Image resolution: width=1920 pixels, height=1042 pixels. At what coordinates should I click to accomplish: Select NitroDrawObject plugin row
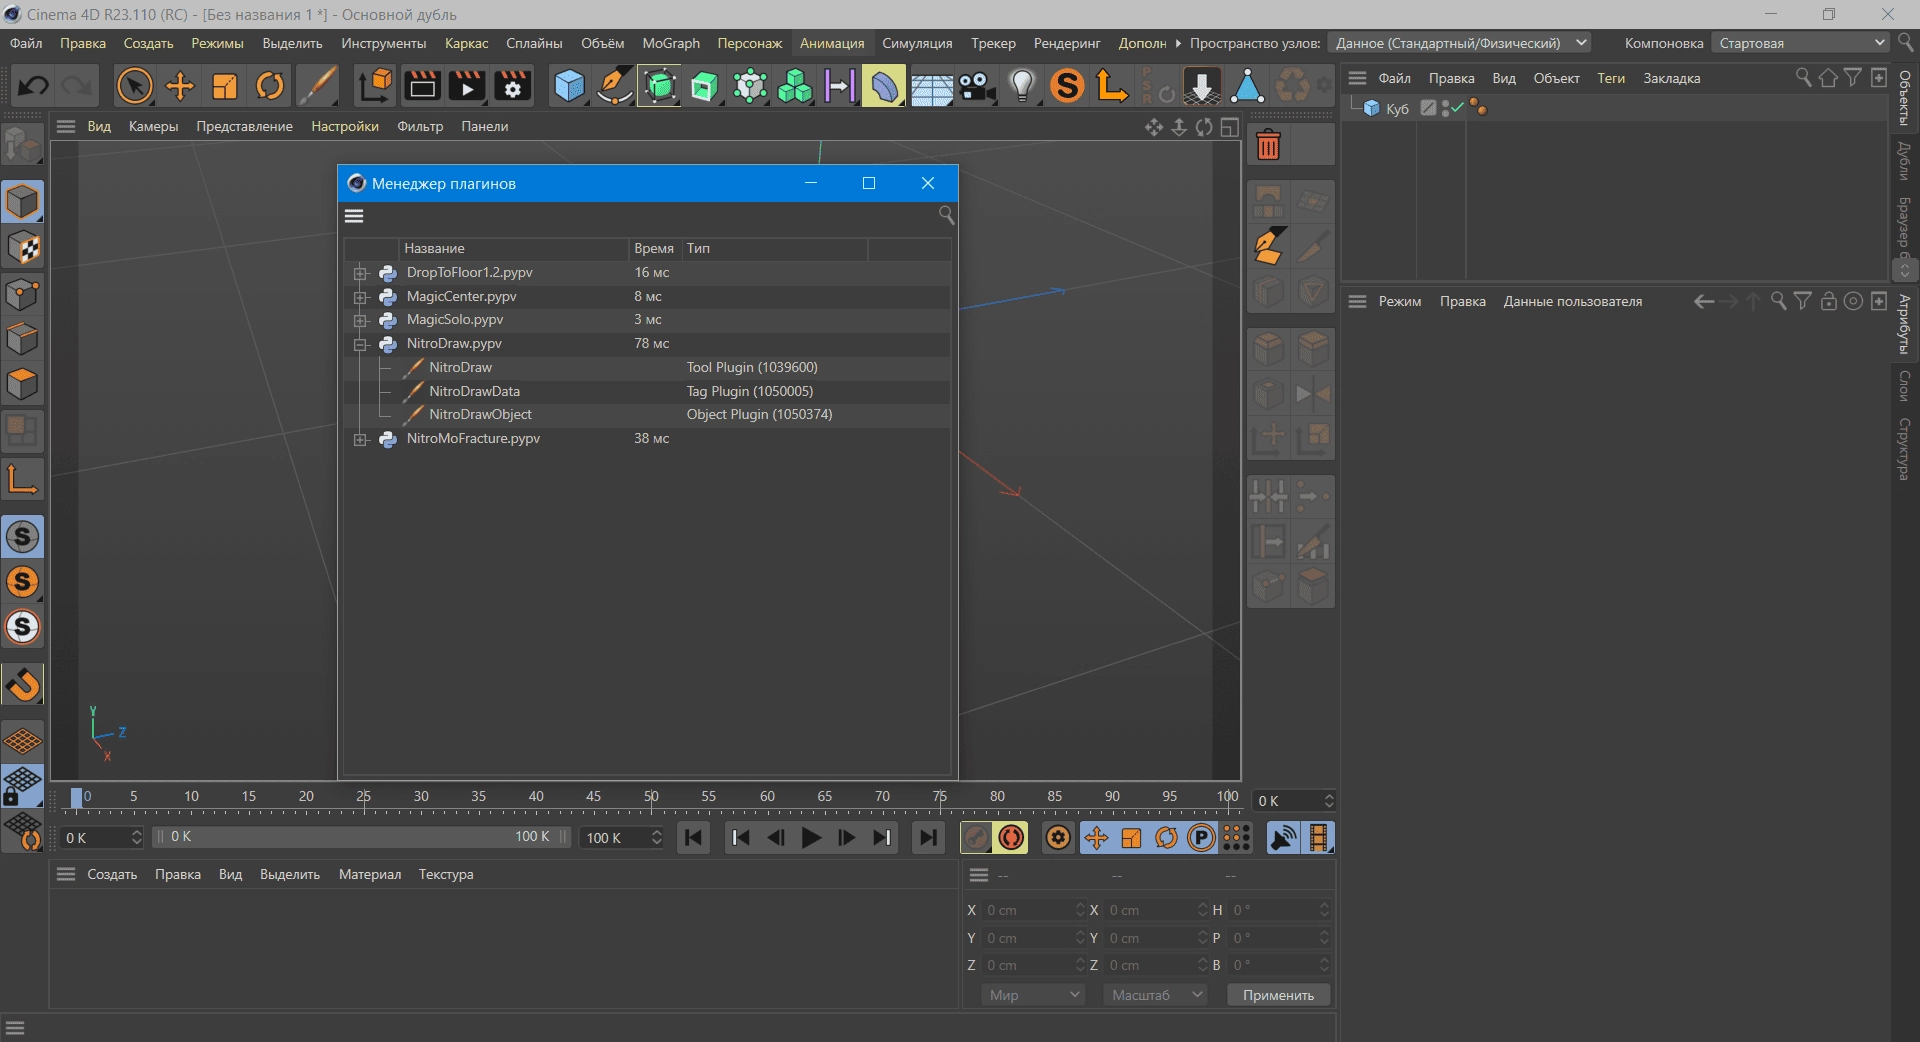coord(647,415)
